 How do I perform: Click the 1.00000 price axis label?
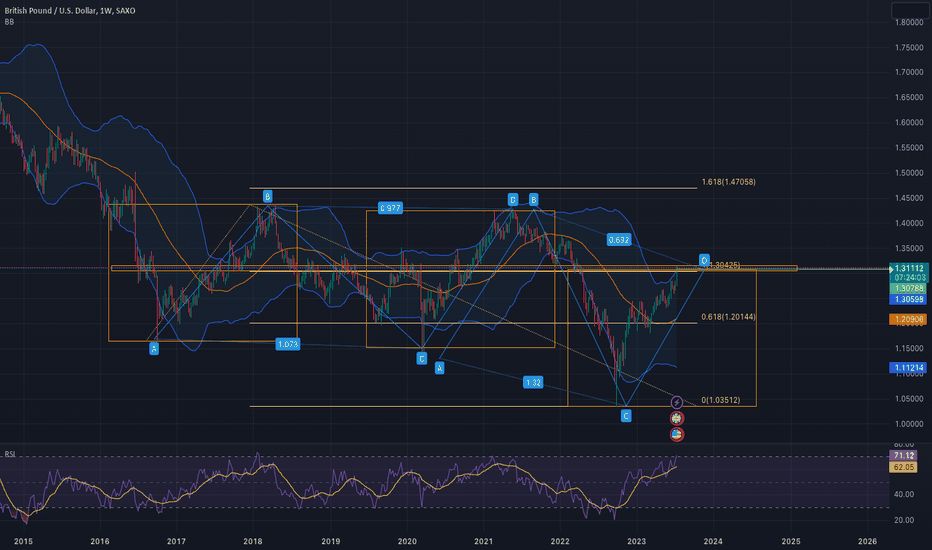point(909,424)
